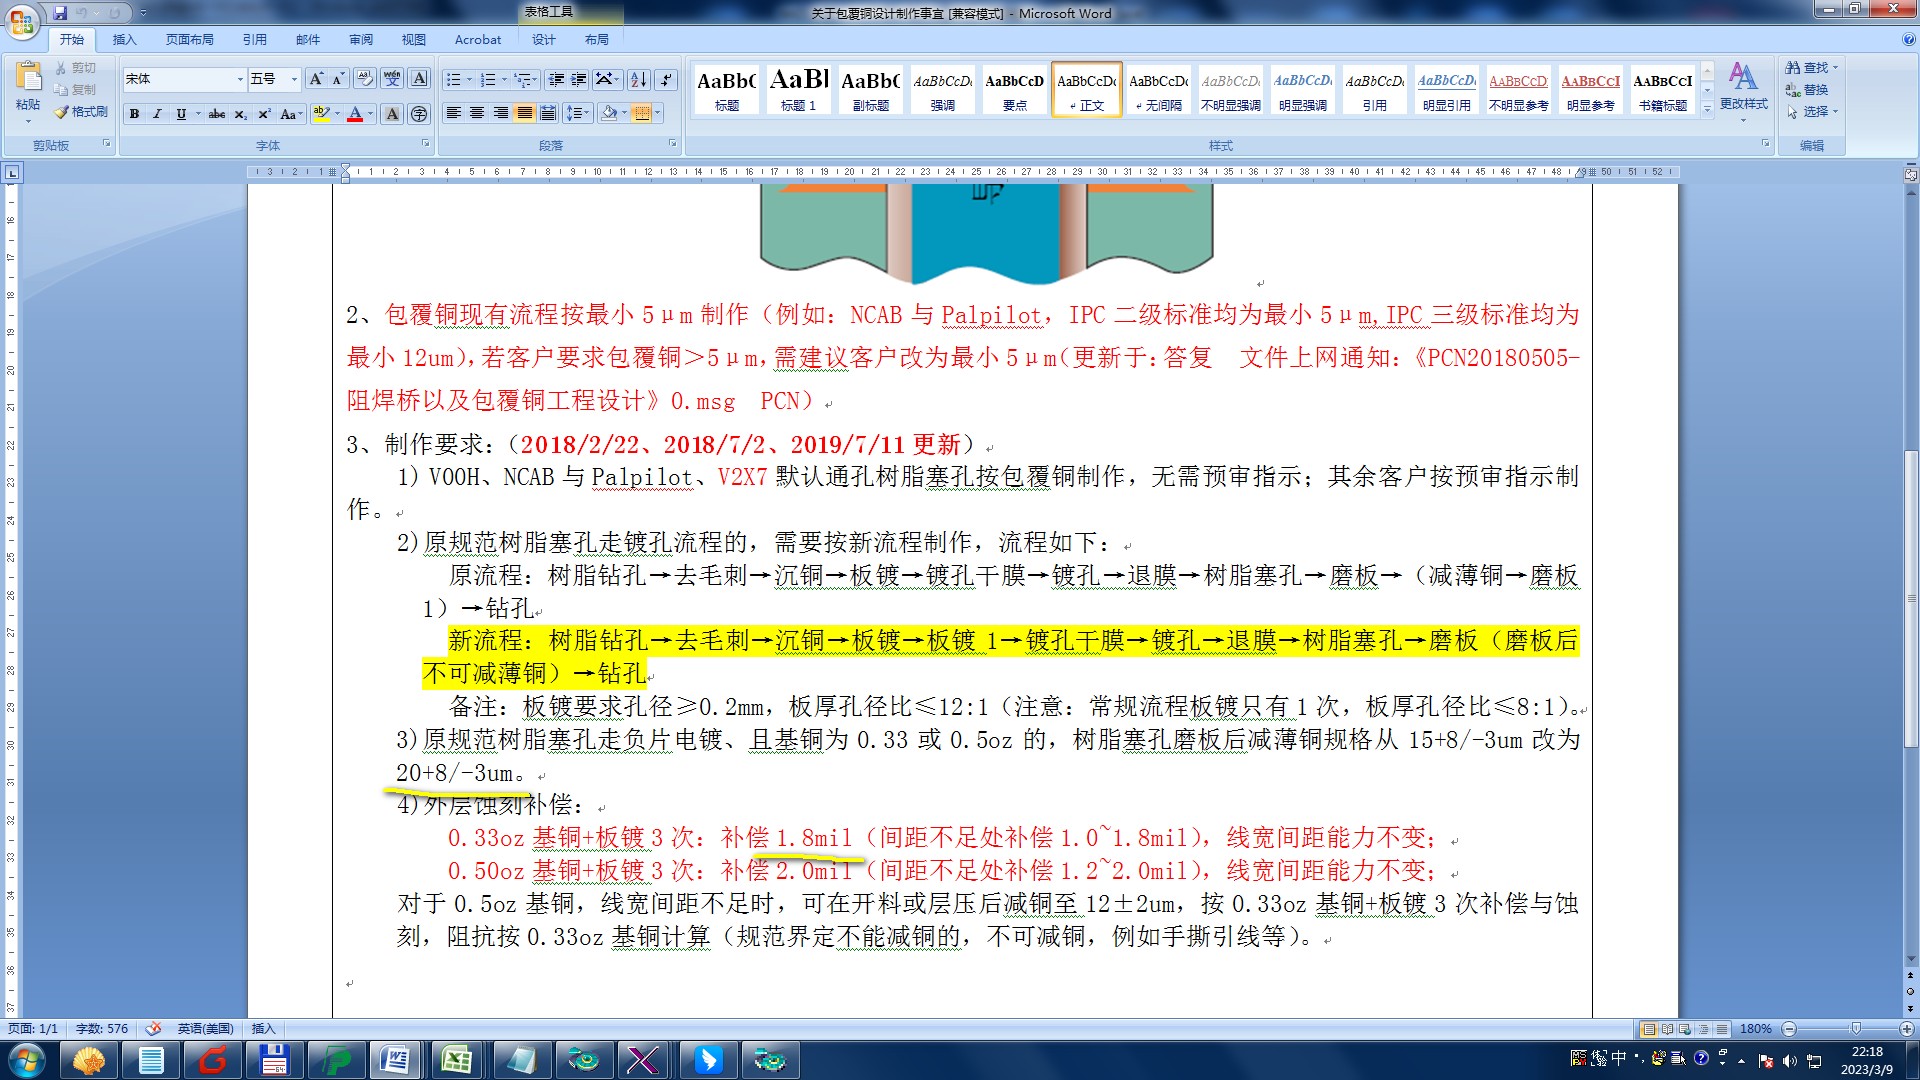The height and width of the screenshot is (1080, 1920).
Task: Apply the 标题 1 style
Action: click(798, 90)
